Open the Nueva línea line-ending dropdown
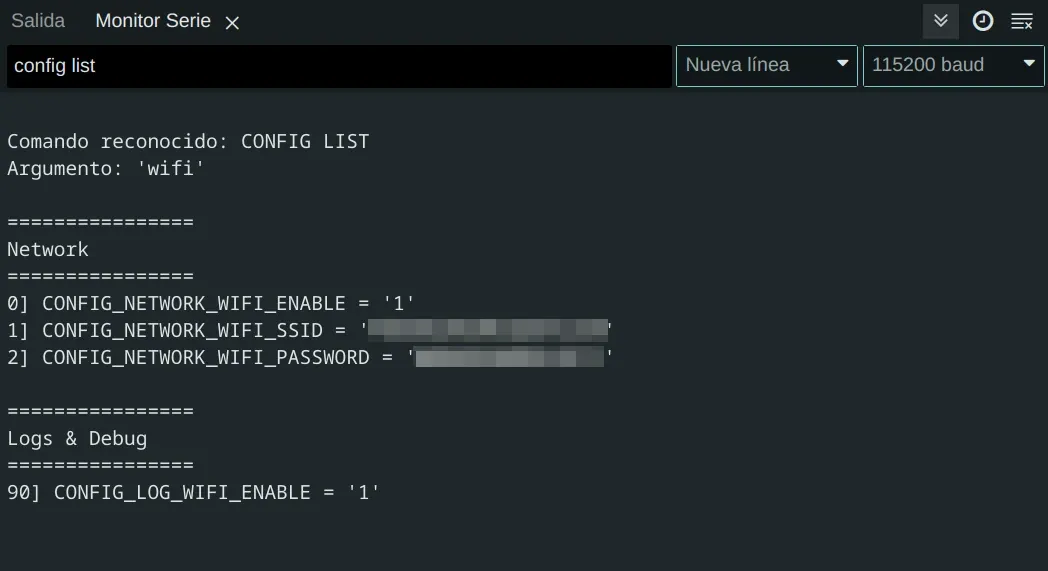The image size is (1048, 571). pyautogui.click(x=766, y=65)
